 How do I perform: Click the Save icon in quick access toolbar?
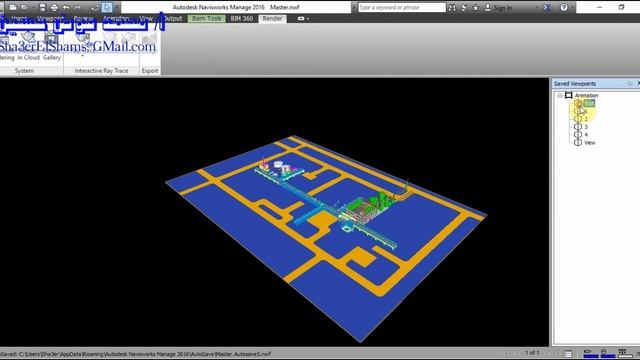[x=42, y=7]
